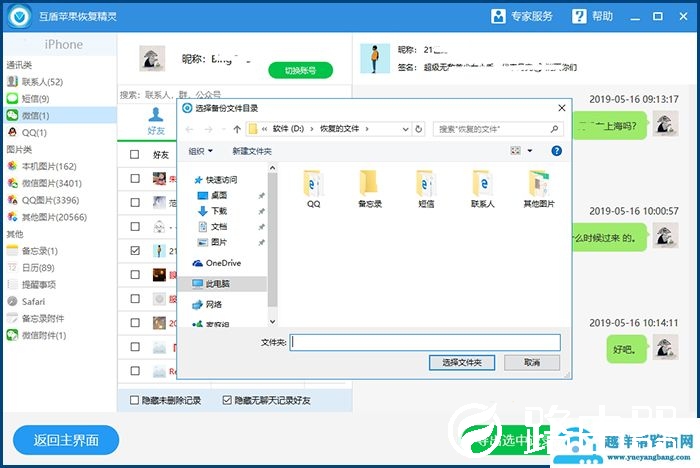Expand the address bar history dropdown
The height and width of the screenshot is (468, 700).
(x=405, y=130)
